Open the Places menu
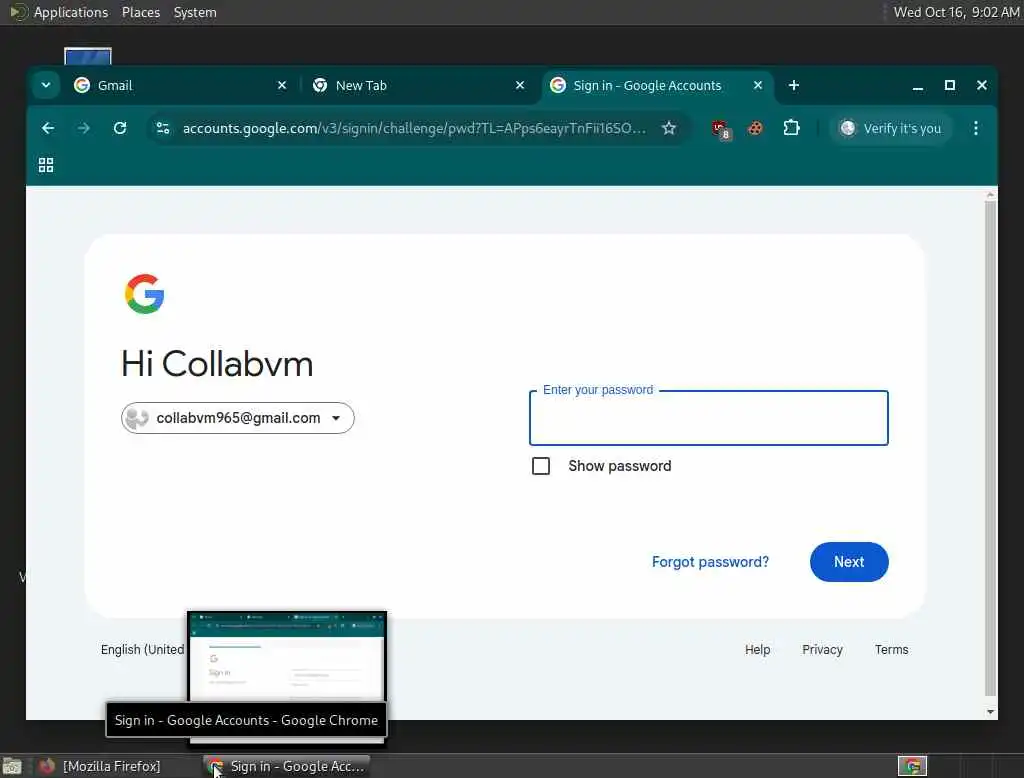 tap(141, 12)
